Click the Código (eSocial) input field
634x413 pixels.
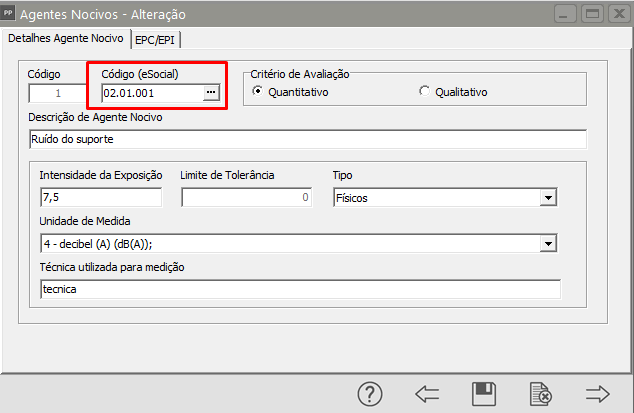(x=150, y=93)
